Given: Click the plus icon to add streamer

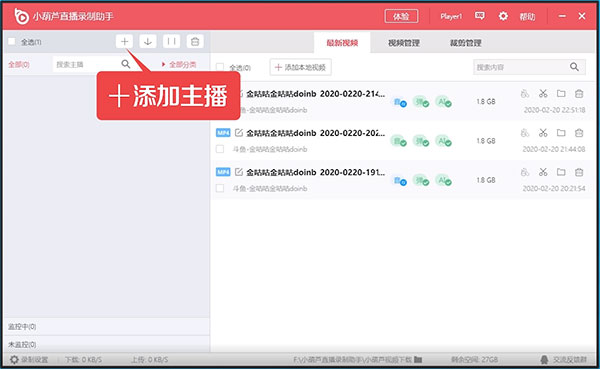Looking at the screenshot, I should coord(124,41).
